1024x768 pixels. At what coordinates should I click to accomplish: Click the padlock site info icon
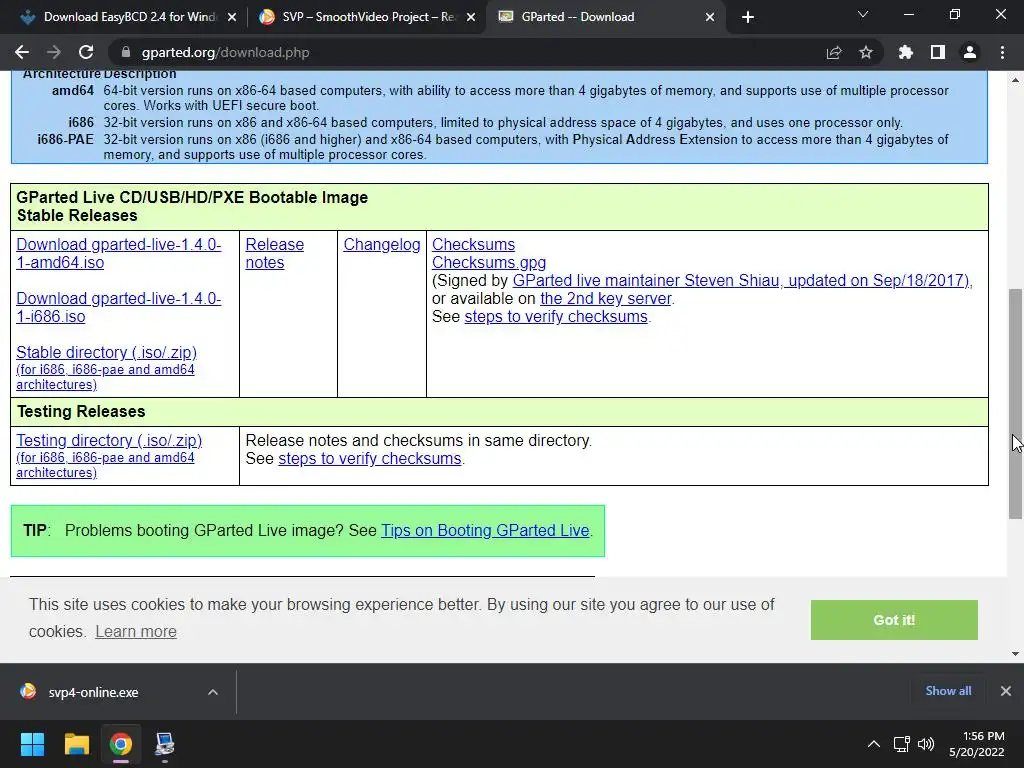(126, 52)
